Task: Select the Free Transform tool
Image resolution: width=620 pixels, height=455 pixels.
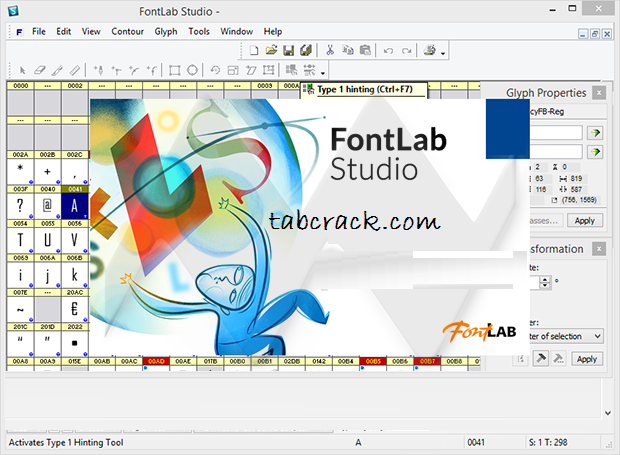Action: coord(268,70)
